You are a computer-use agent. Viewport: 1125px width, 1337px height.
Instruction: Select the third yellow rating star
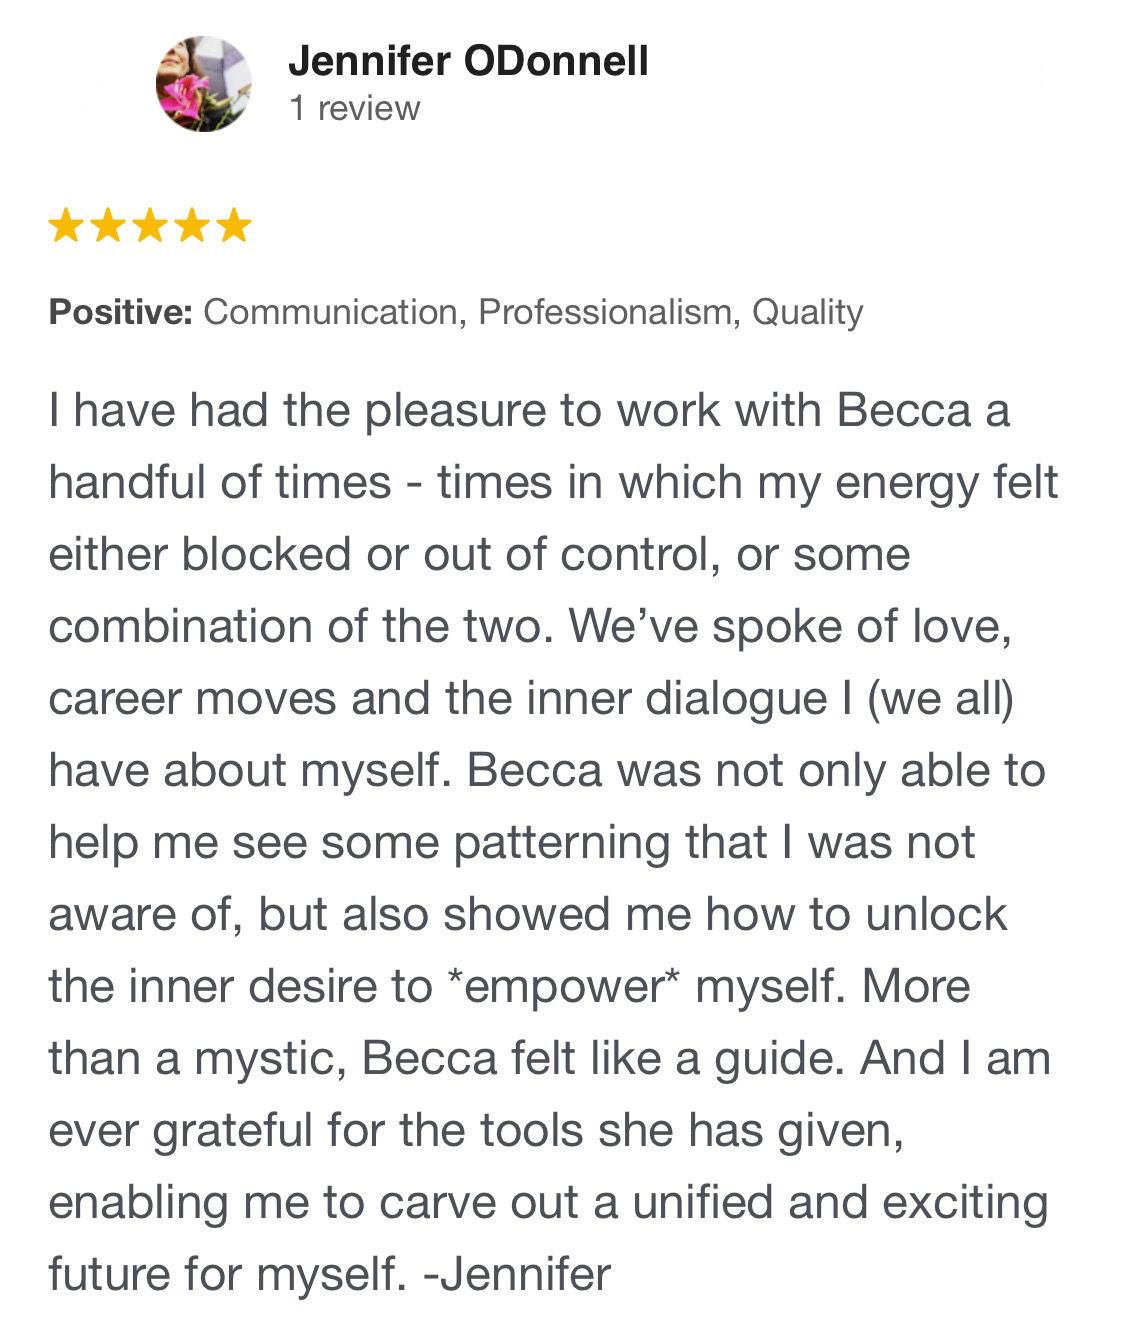click(x=149, y=225)
